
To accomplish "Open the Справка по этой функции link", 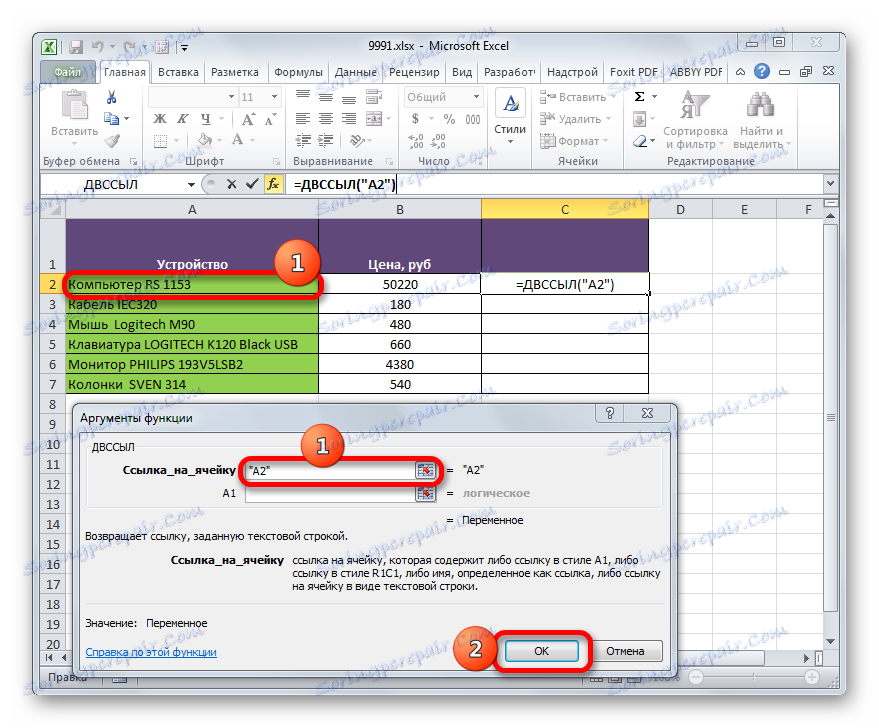I will (x=151, y=652).
